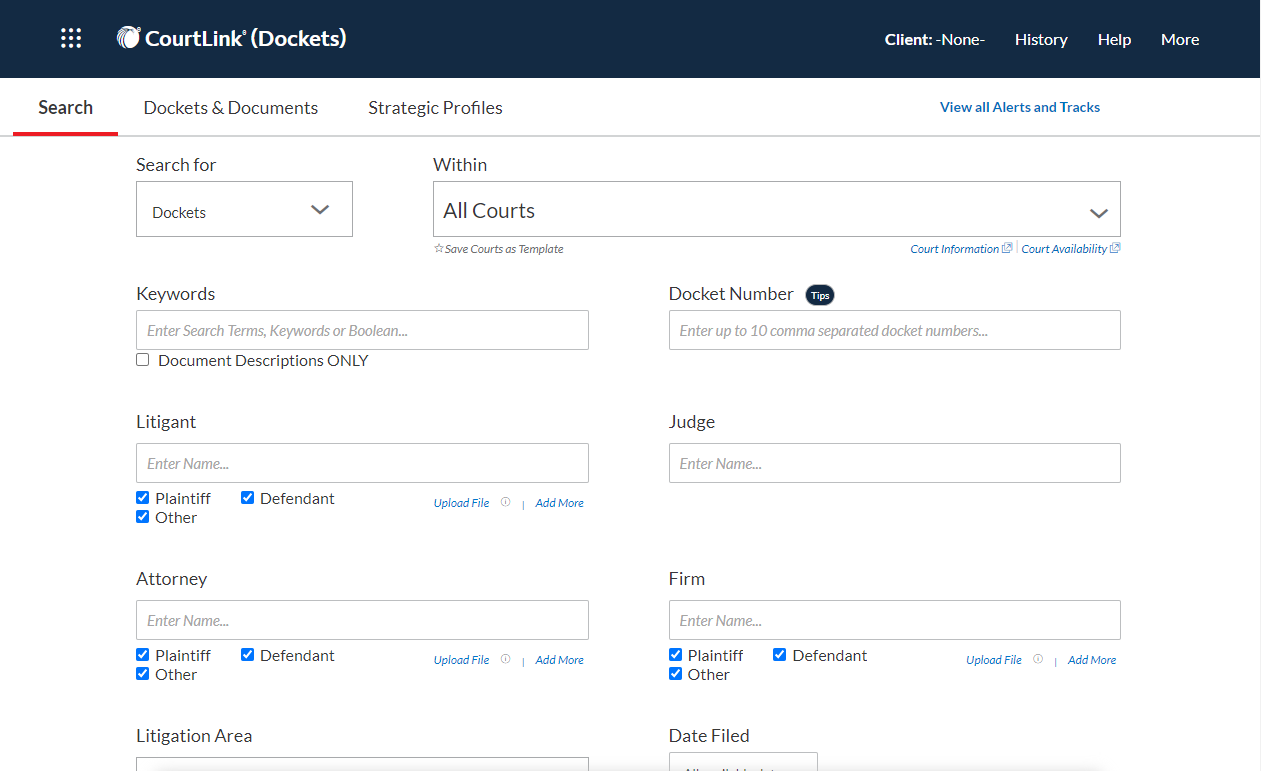
Task: Click the info icon next to Firm Upload File
Action: [x=1037, y=659]
